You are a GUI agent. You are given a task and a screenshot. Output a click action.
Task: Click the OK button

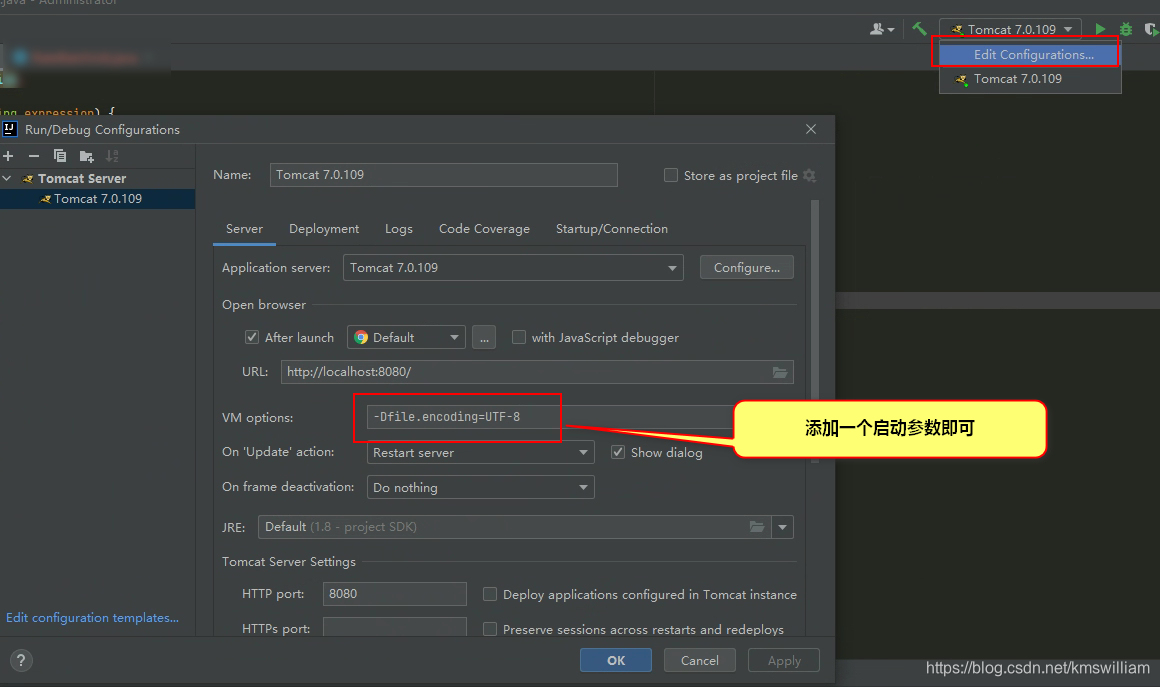[616, 660]
